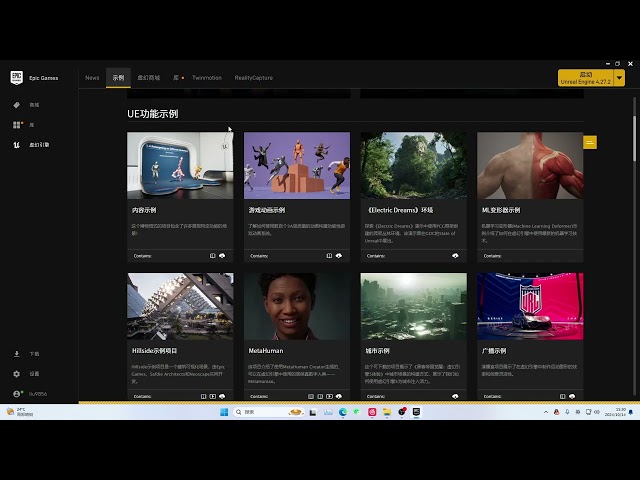Switch to the News tab

(x=92, y=78)
